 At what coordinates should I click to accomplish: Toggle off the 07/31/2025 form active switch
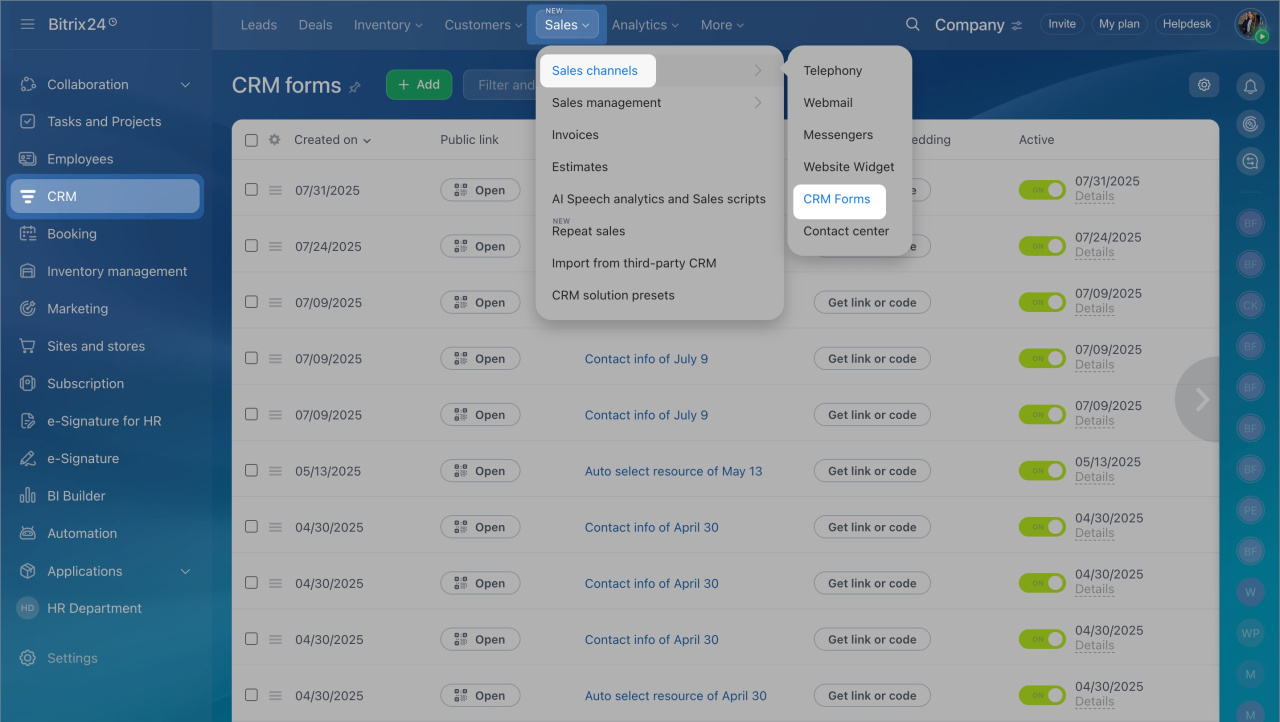(1041, 190)
